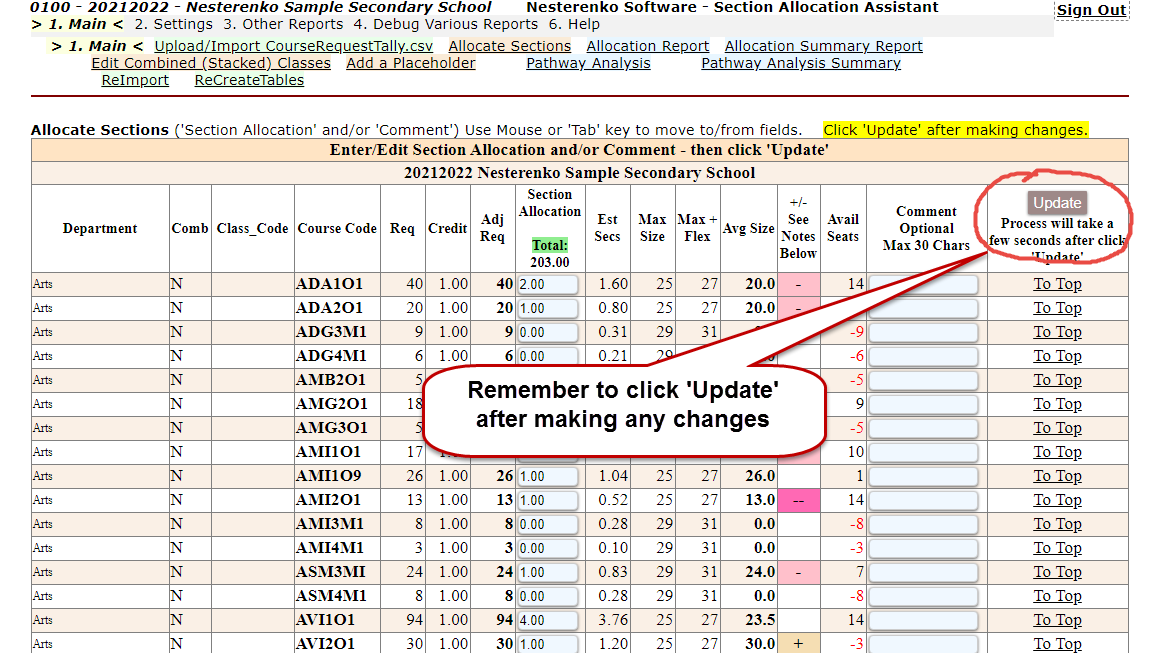Open the Settings menu item
This screenshot has height=653, width=1160.
pos(174,24)
